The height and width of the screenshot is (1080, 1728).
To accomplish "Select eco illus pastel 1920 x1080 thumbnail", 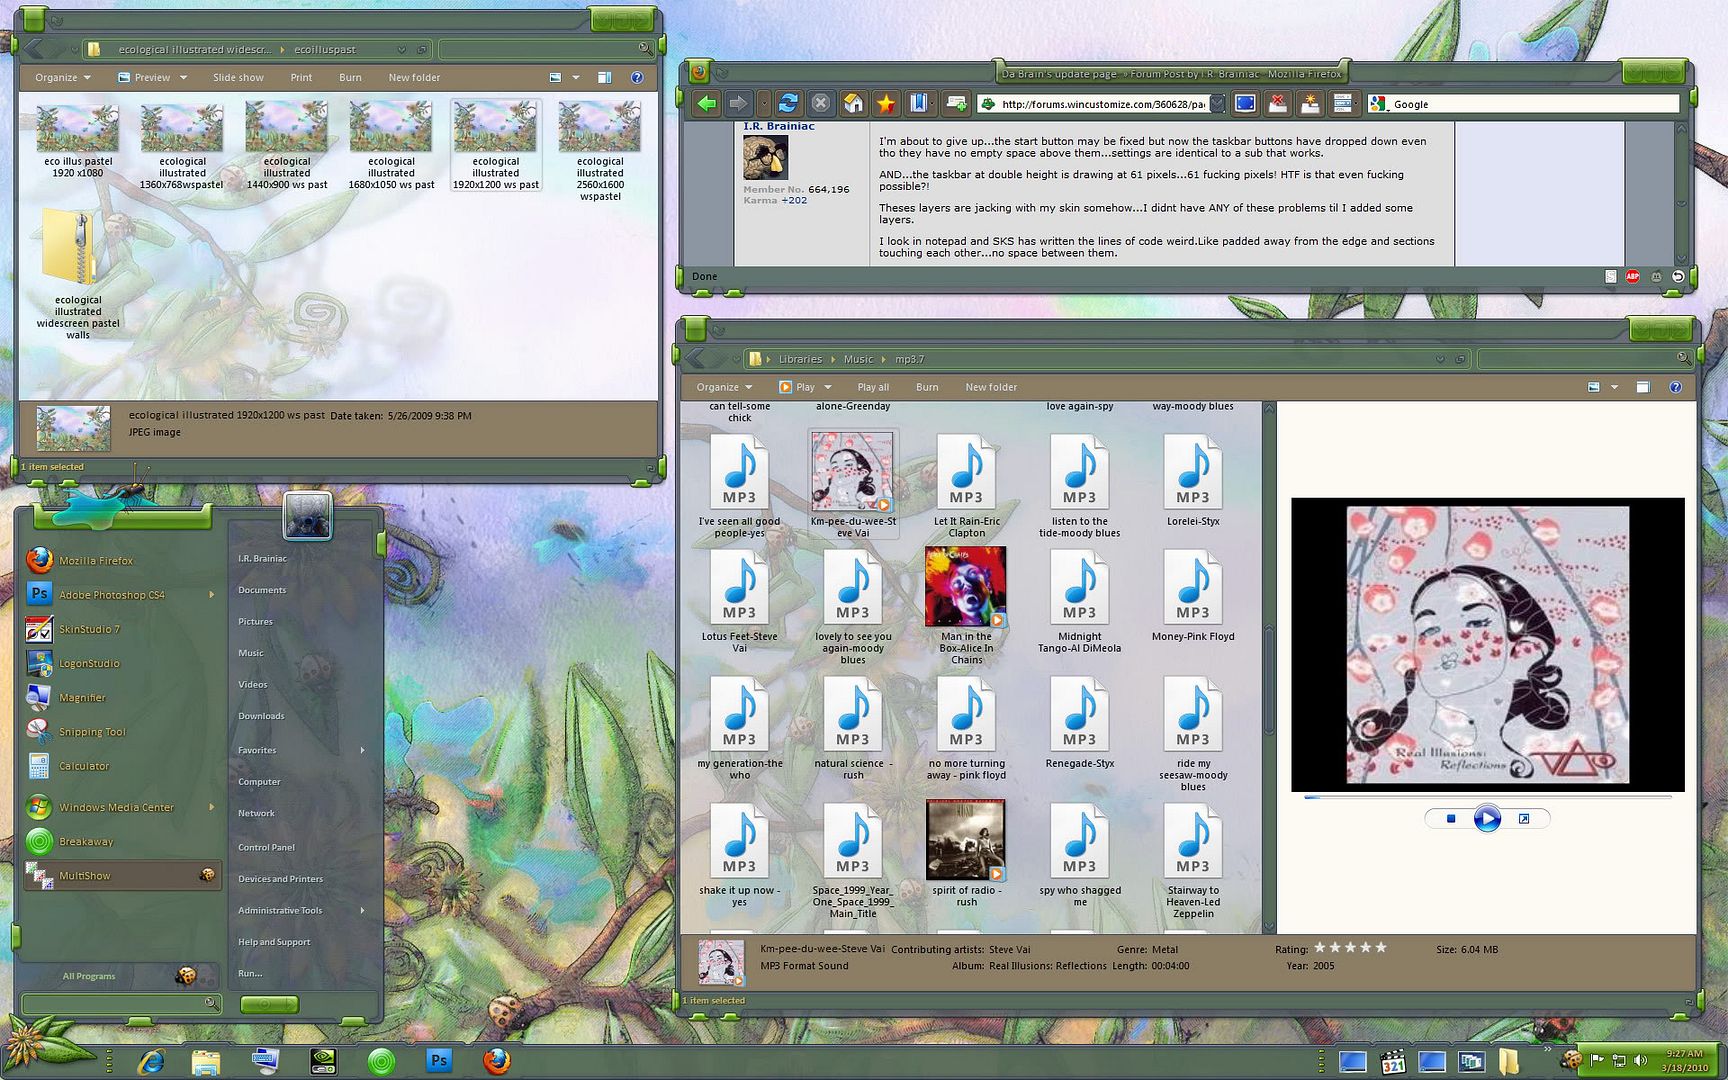I will [78, 140].
